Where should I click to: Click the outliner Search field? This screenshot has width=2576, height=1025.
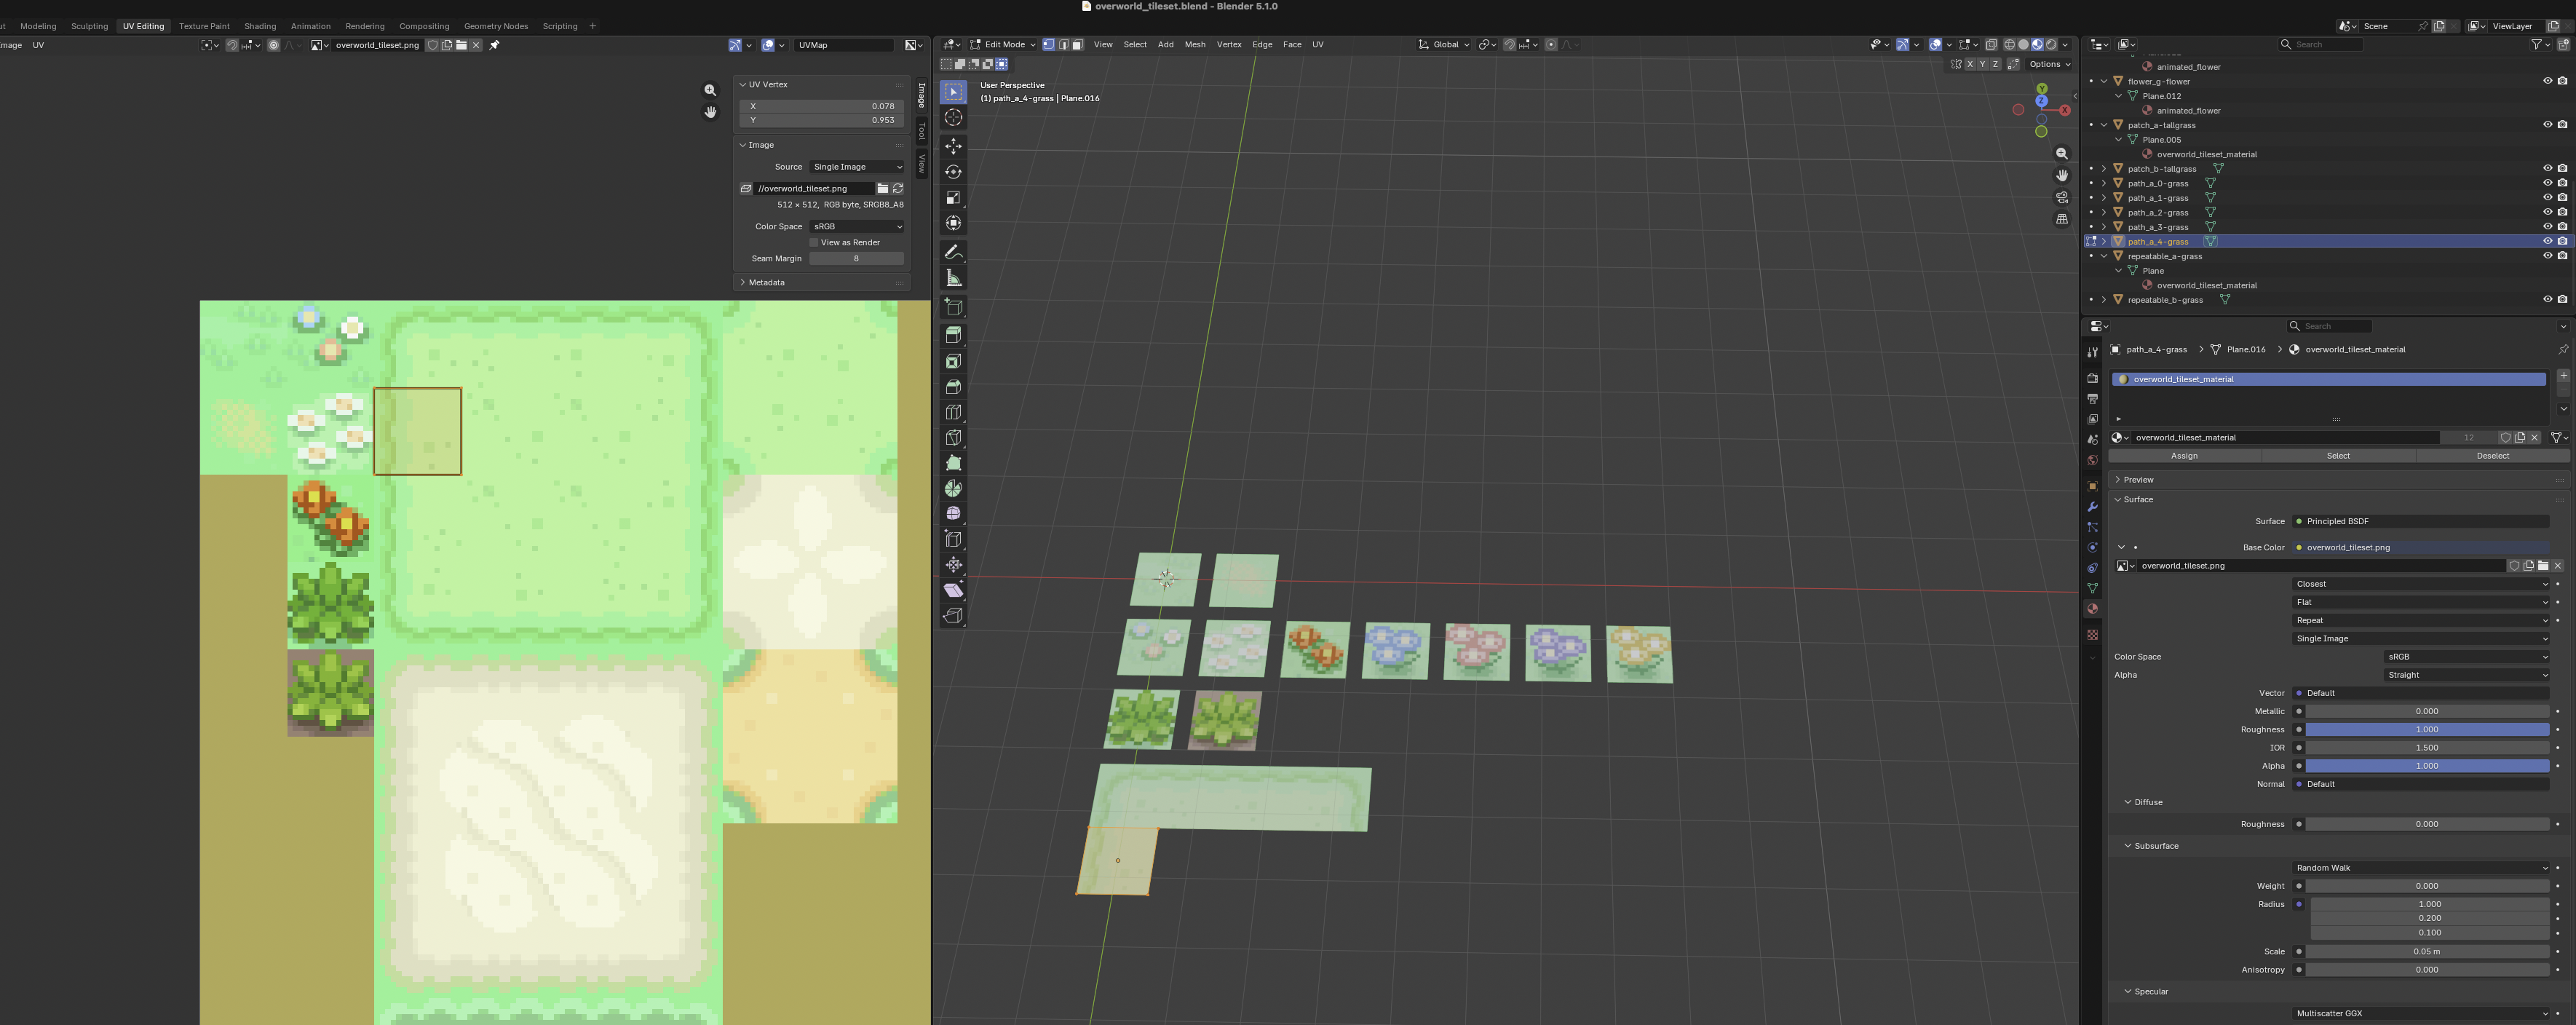point(2321,44)
